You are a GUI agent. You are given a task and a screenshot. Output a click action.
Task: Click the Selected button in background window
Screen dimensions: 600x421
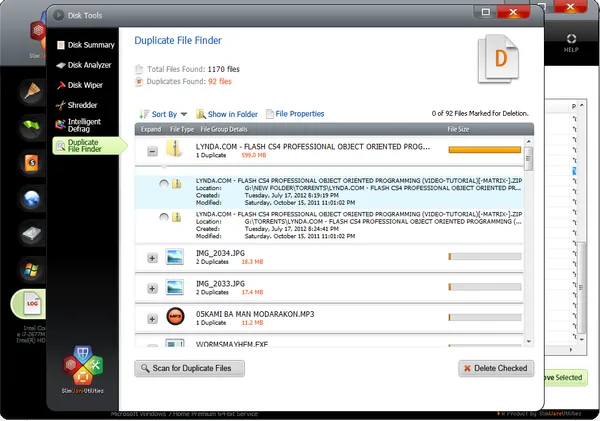click(565, 377)
